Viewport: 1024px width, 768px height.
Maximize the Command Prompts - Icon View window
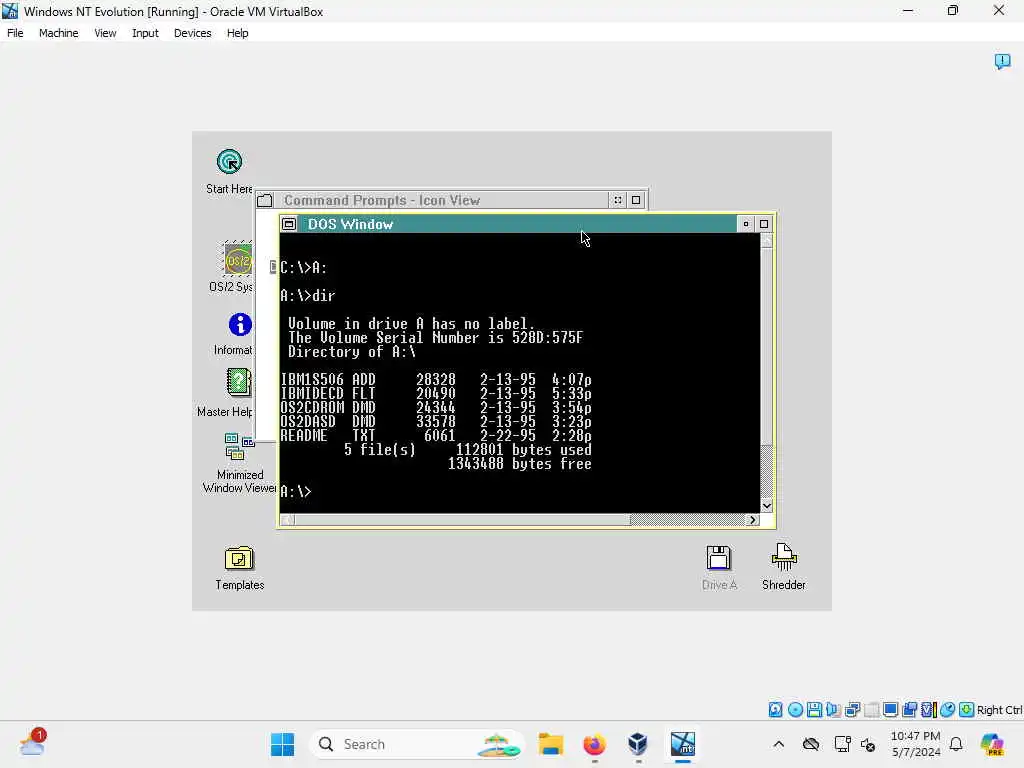point(636,200)
